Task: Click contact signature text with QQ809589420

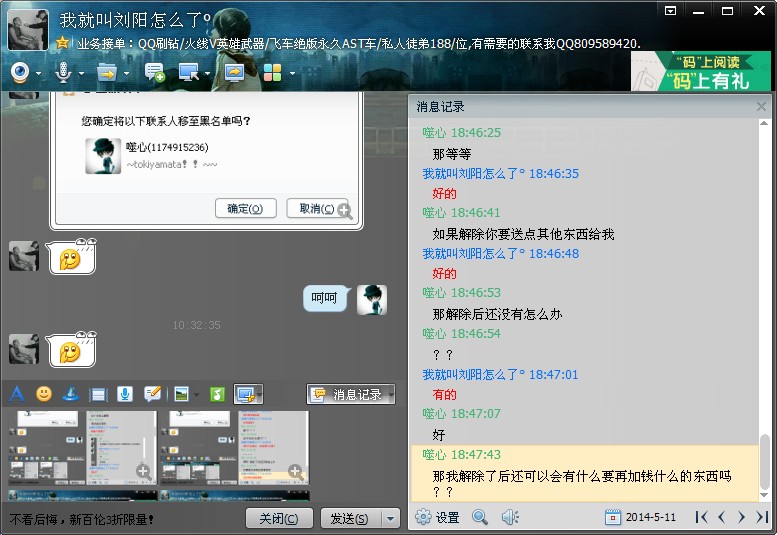Action: pos(359,44)
